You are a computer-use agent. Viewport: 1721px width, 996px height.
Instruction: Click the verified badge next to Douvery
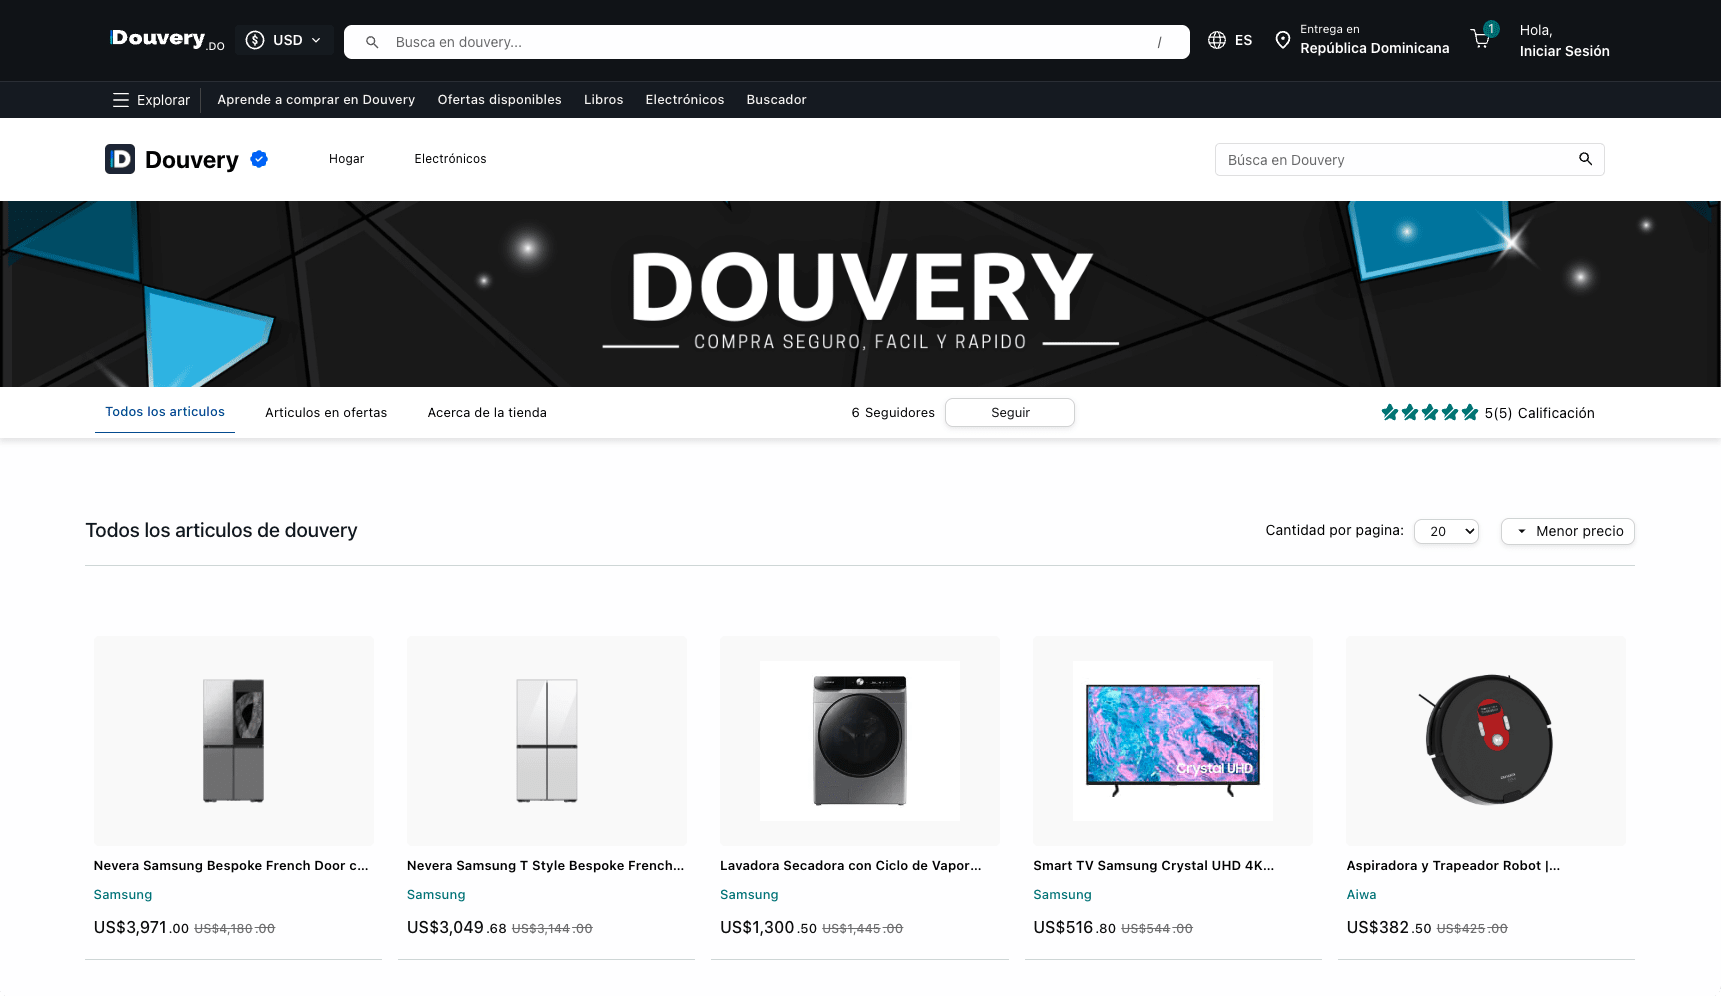258,158
